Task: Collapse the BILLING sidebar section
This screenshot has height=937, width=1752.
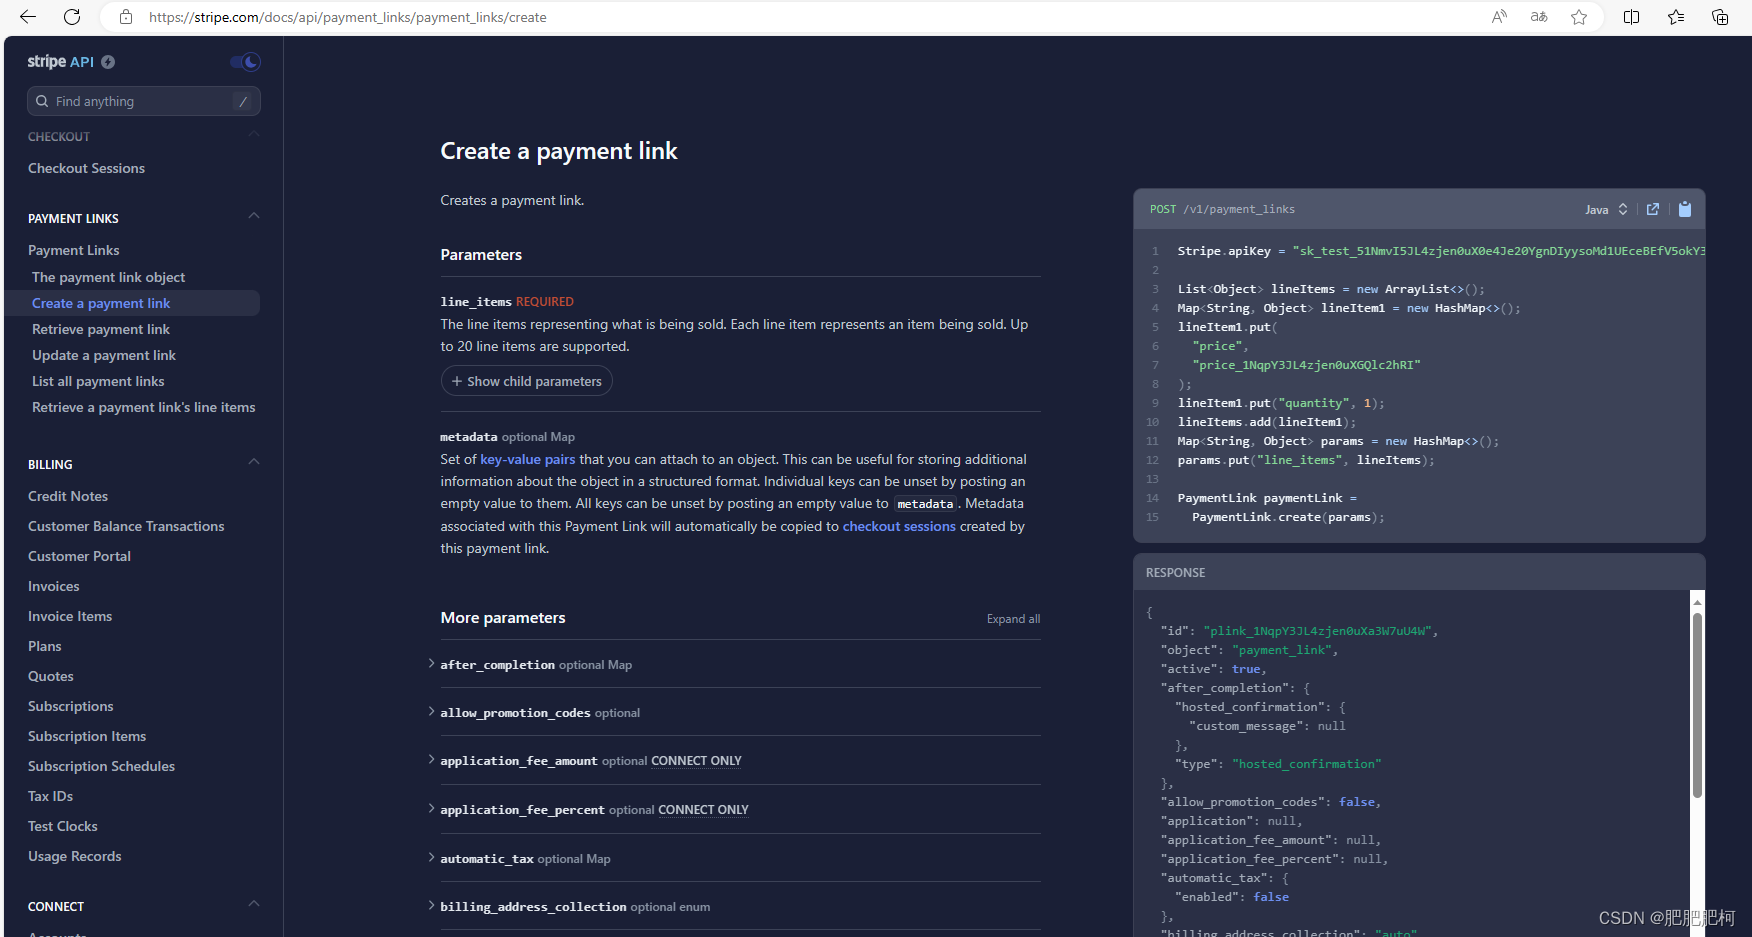Action: coord(253,461)
